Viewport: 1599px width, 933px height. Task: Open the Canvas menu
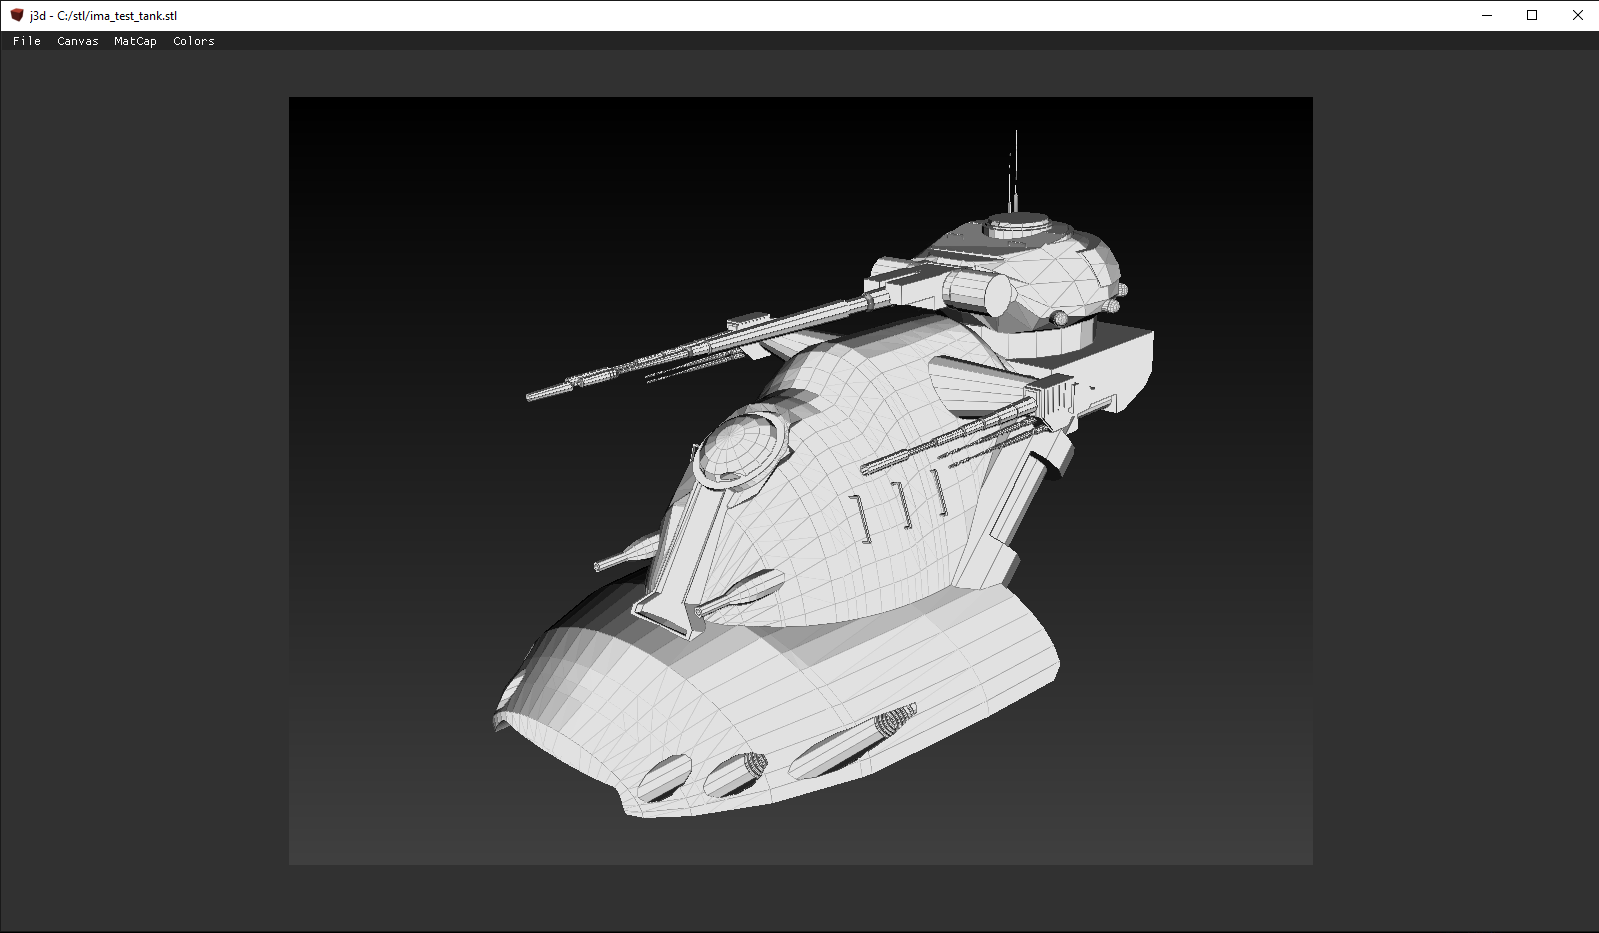tap(78, 41)
